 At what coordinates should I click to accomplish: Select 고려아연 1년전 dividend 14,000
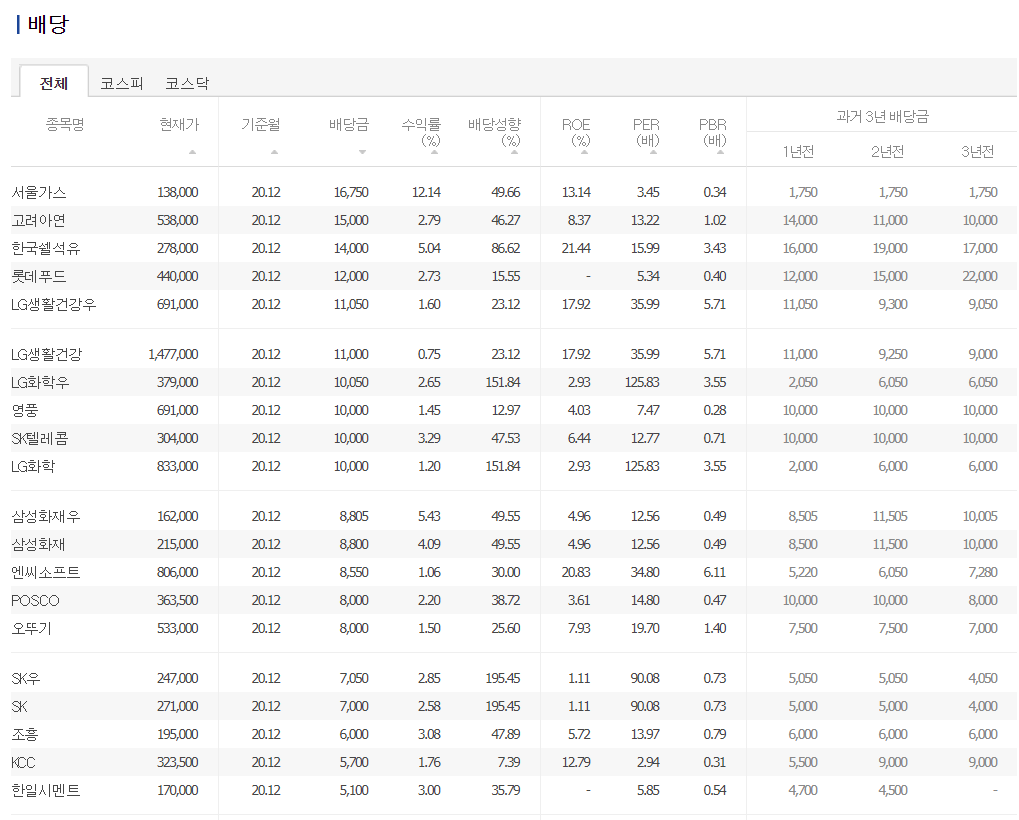click(800, 220)
